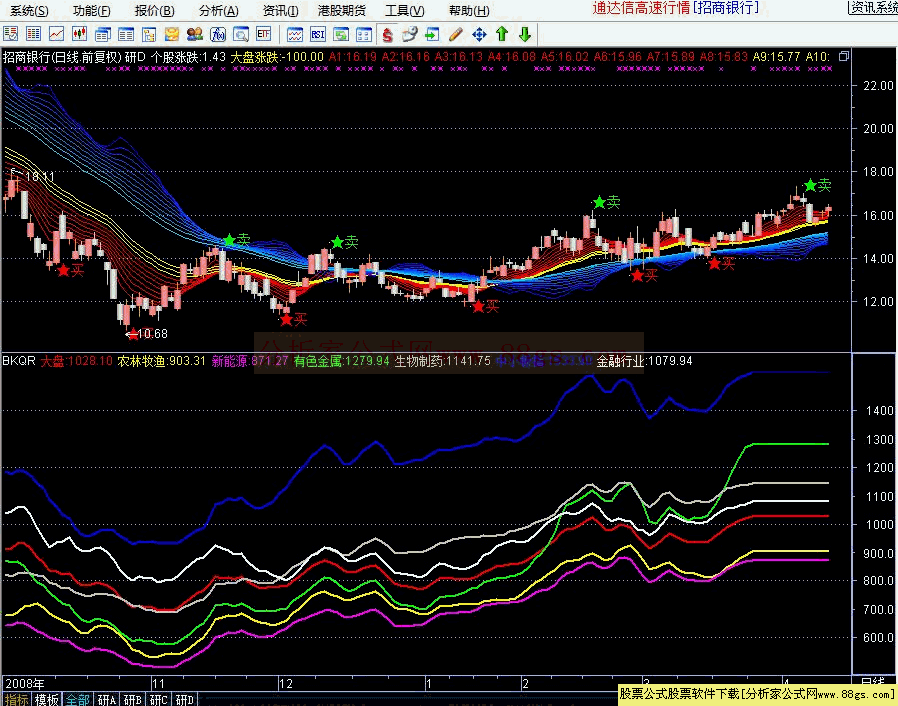Open the wavy indicator lines chart icon

point(295,34)
